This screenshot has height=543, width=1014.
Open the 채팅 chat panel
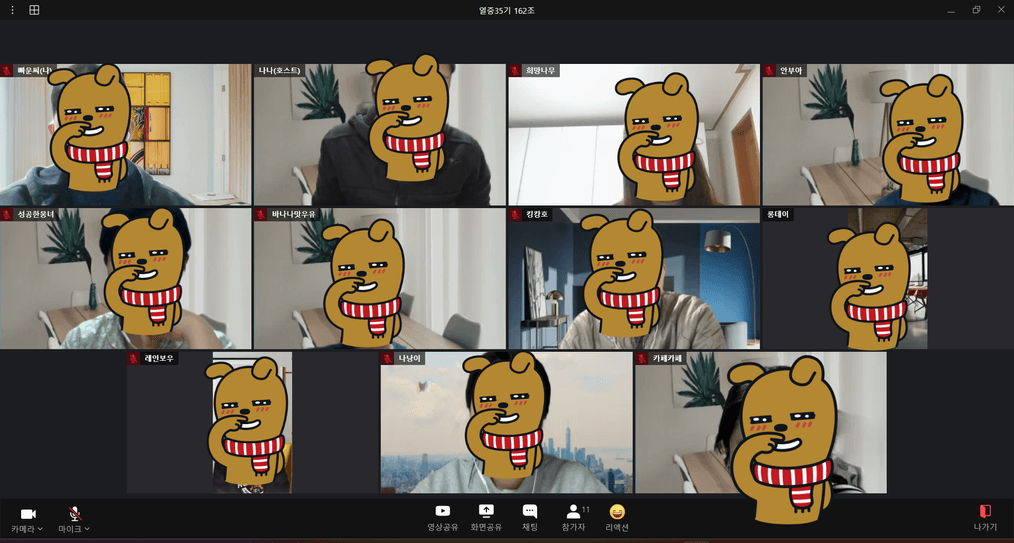(530, 518)
